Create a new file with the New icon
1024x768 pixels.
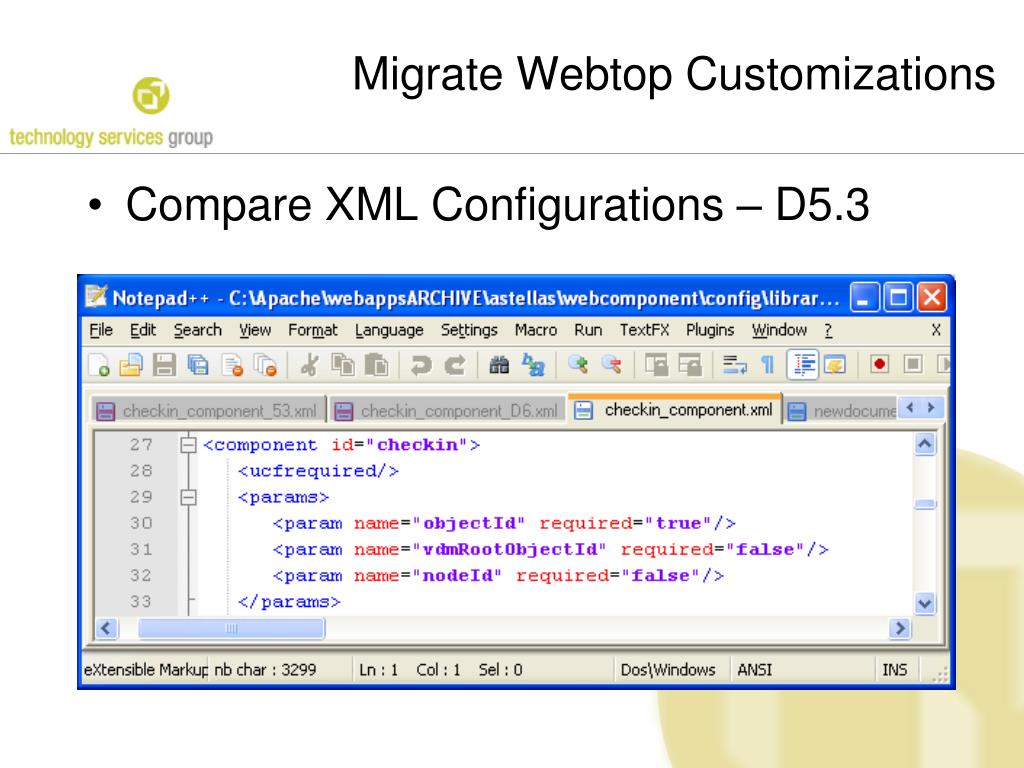(99, 364)
